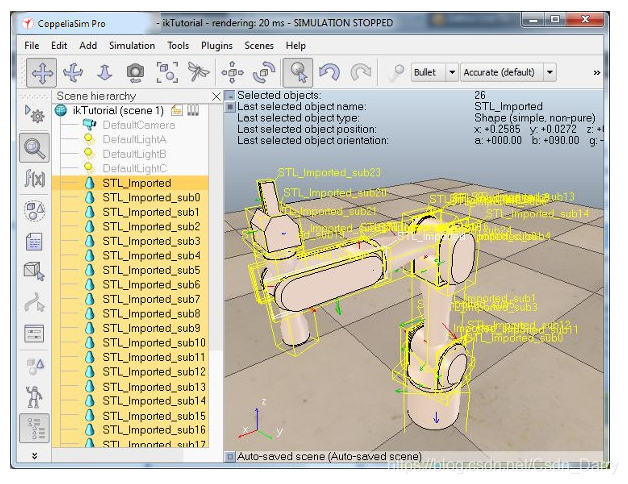Click STL_Imported_sub23 label in viewport
The height and width of the screenshot is (484, 628).
(329, 173)
